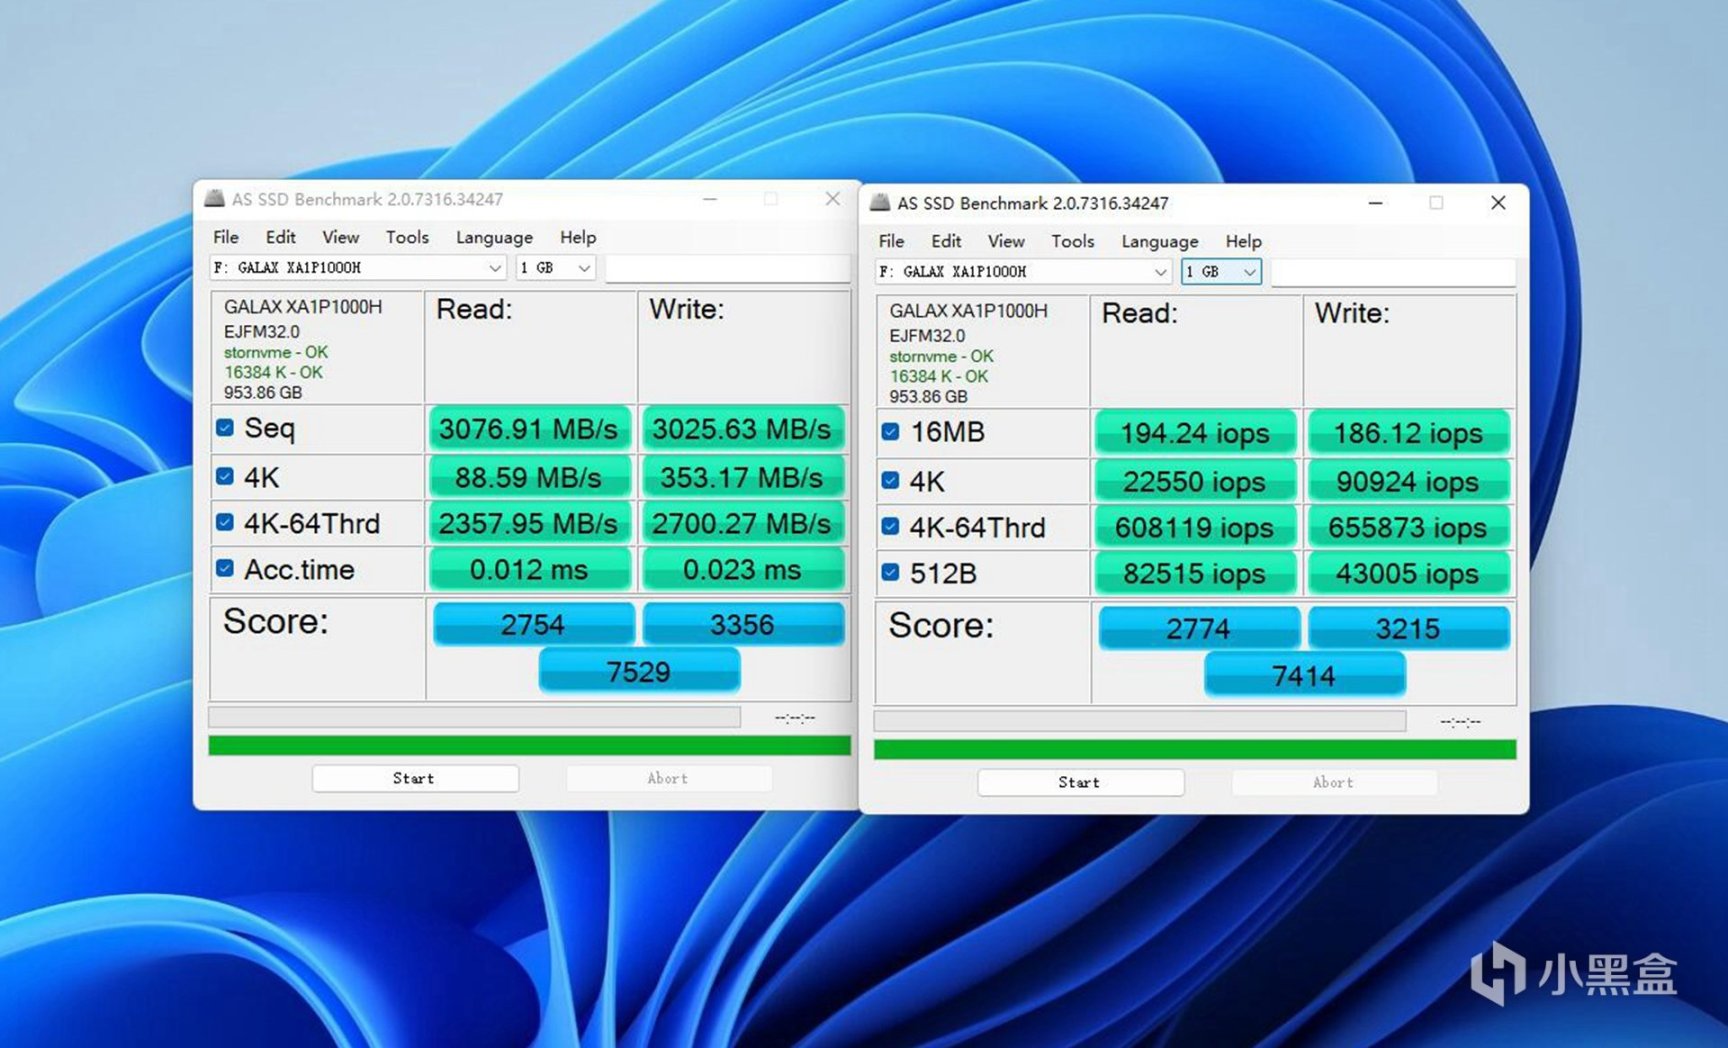Click the read score 2774
Screen dimensions: 1728x1048
tap(1199, 628)
